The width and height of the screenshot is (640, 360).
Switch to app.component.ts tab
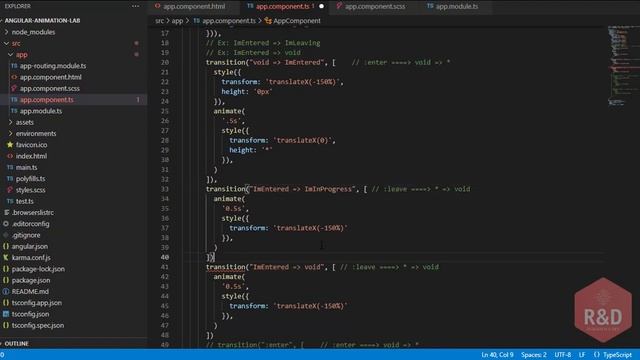282,7
